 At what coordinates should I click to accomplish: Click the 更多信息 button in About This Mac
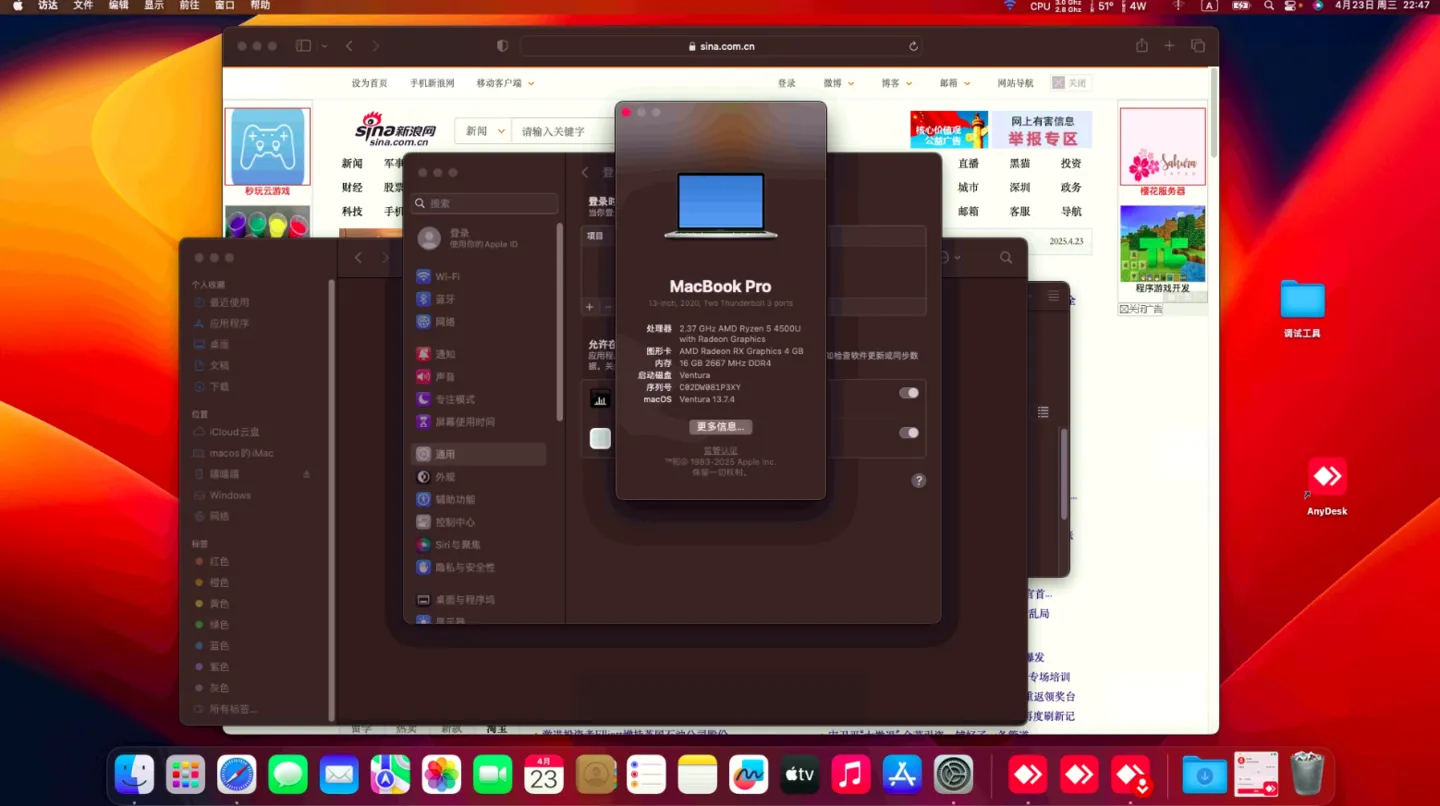[x=720, y=427]
